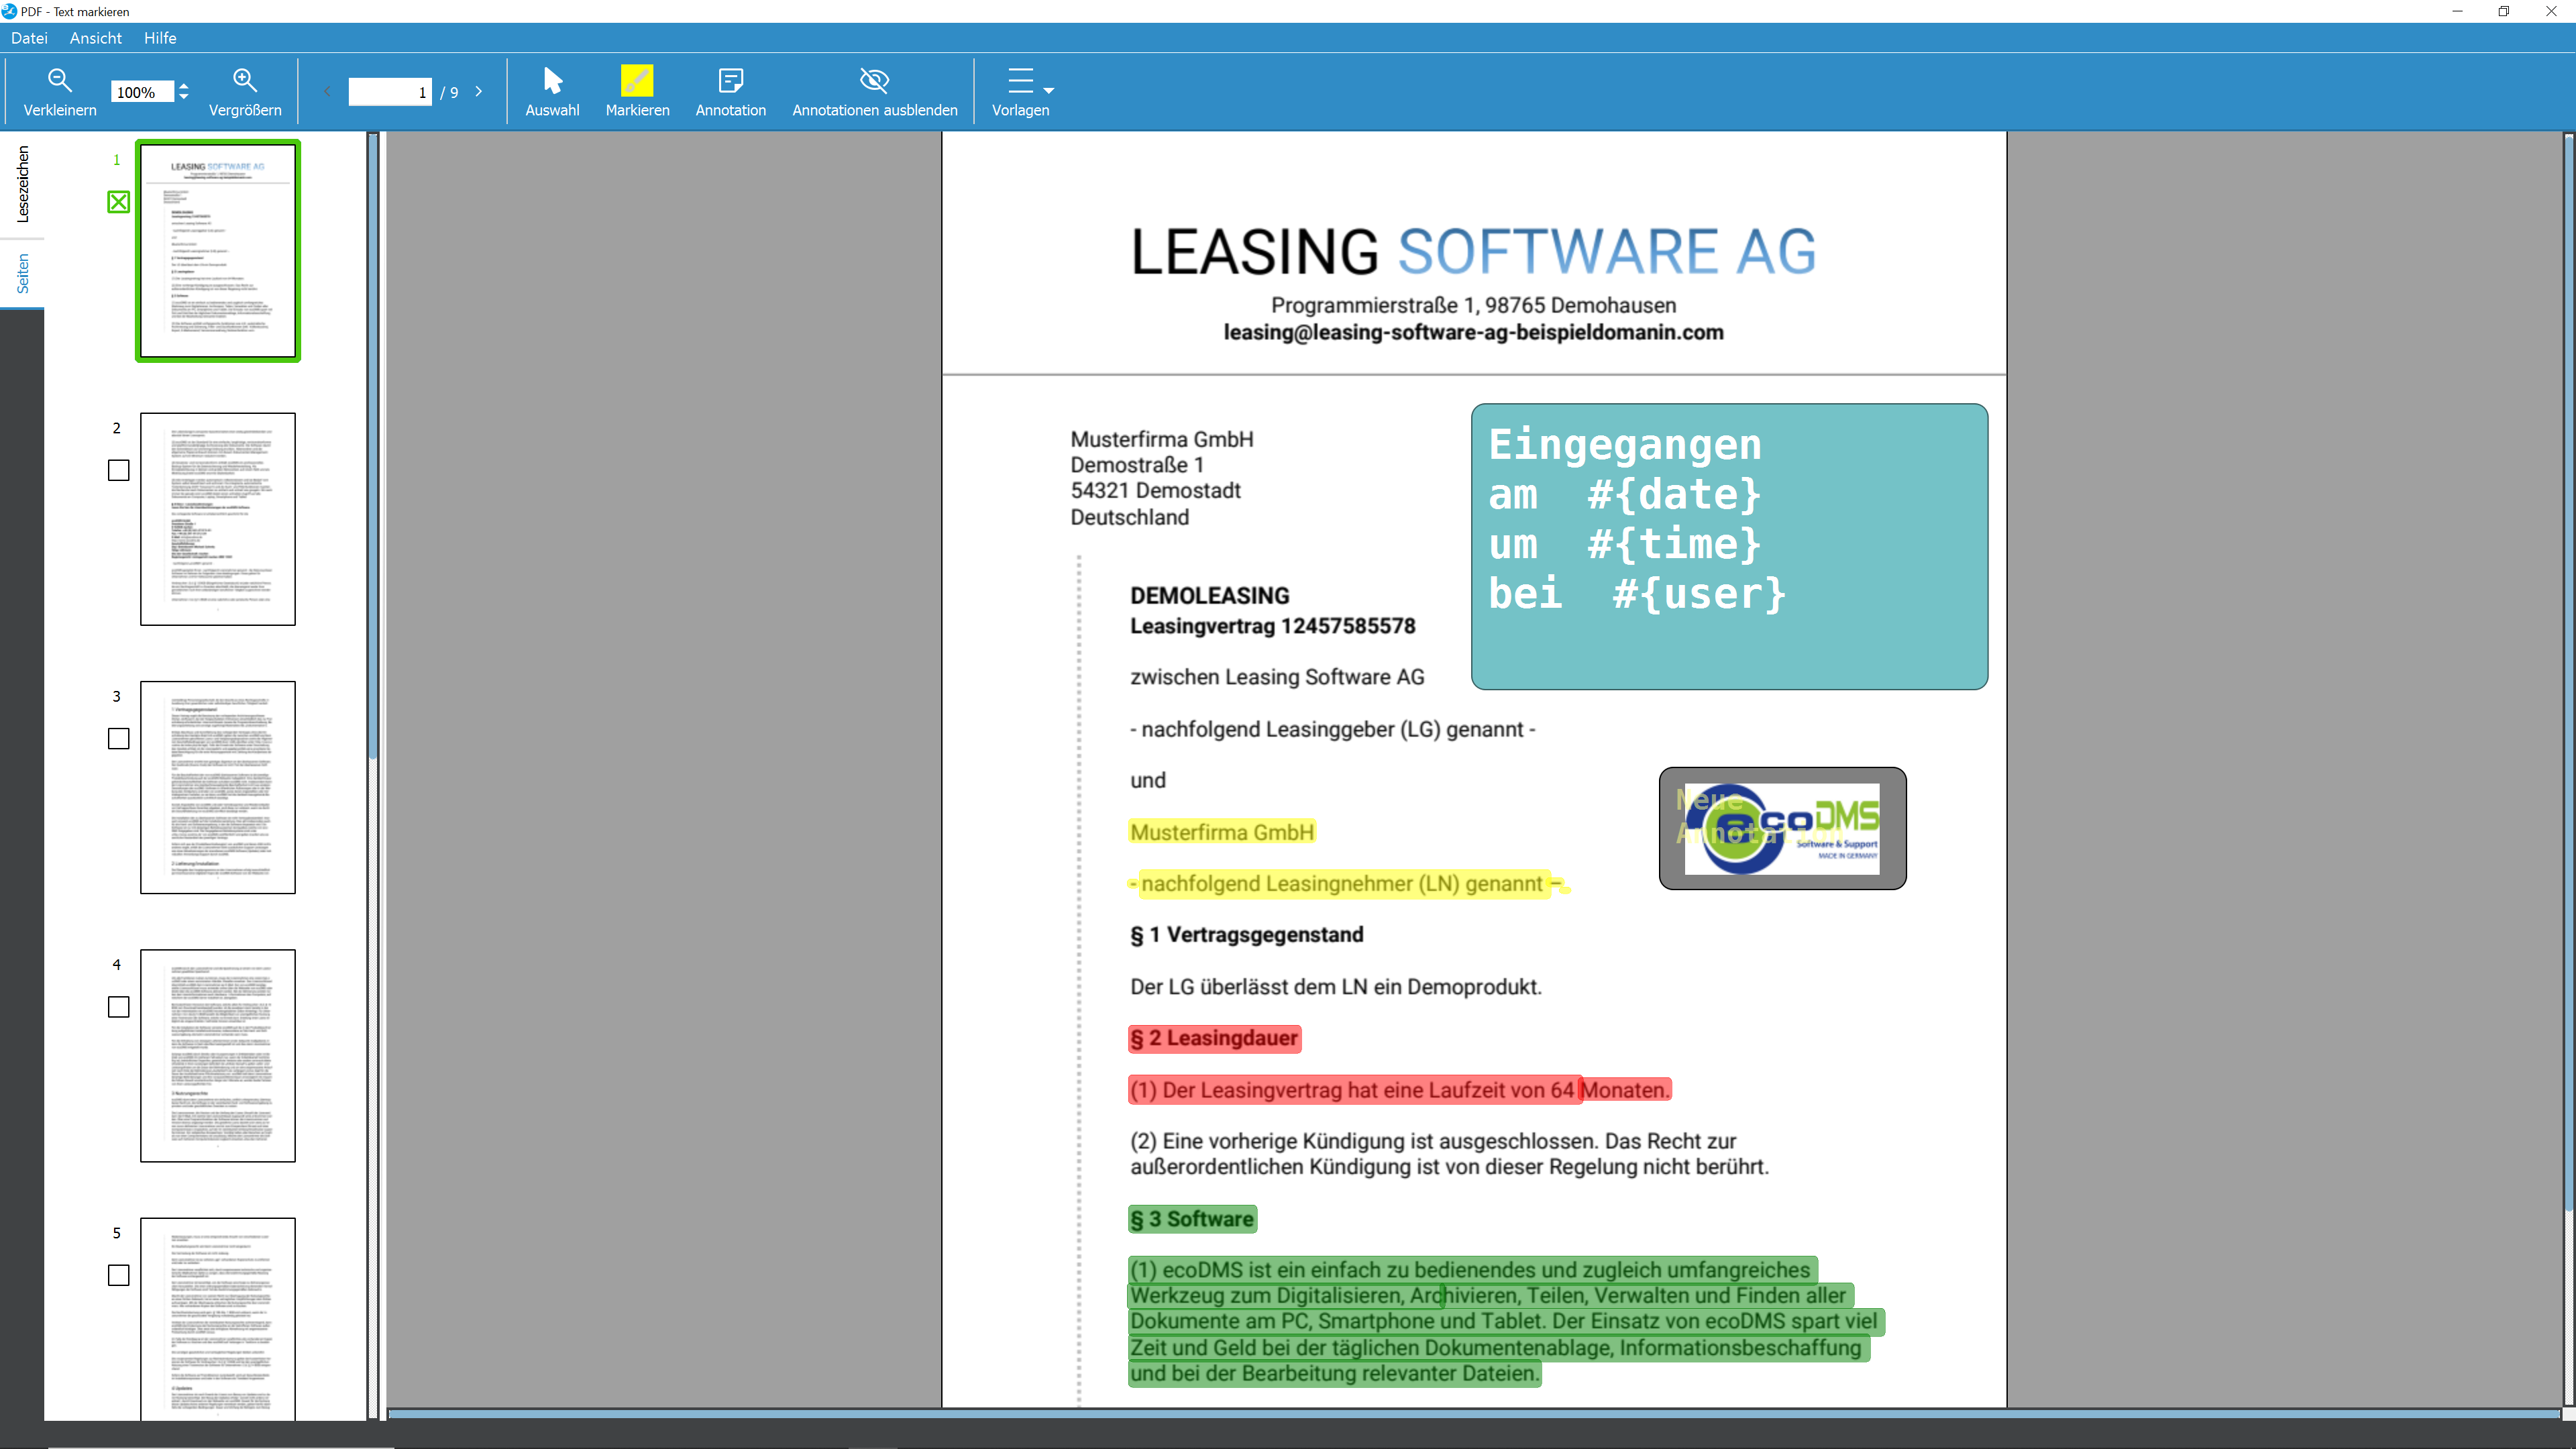Select the Markieren highlighter tool
2576x1449 pixels.
point(637,92)
